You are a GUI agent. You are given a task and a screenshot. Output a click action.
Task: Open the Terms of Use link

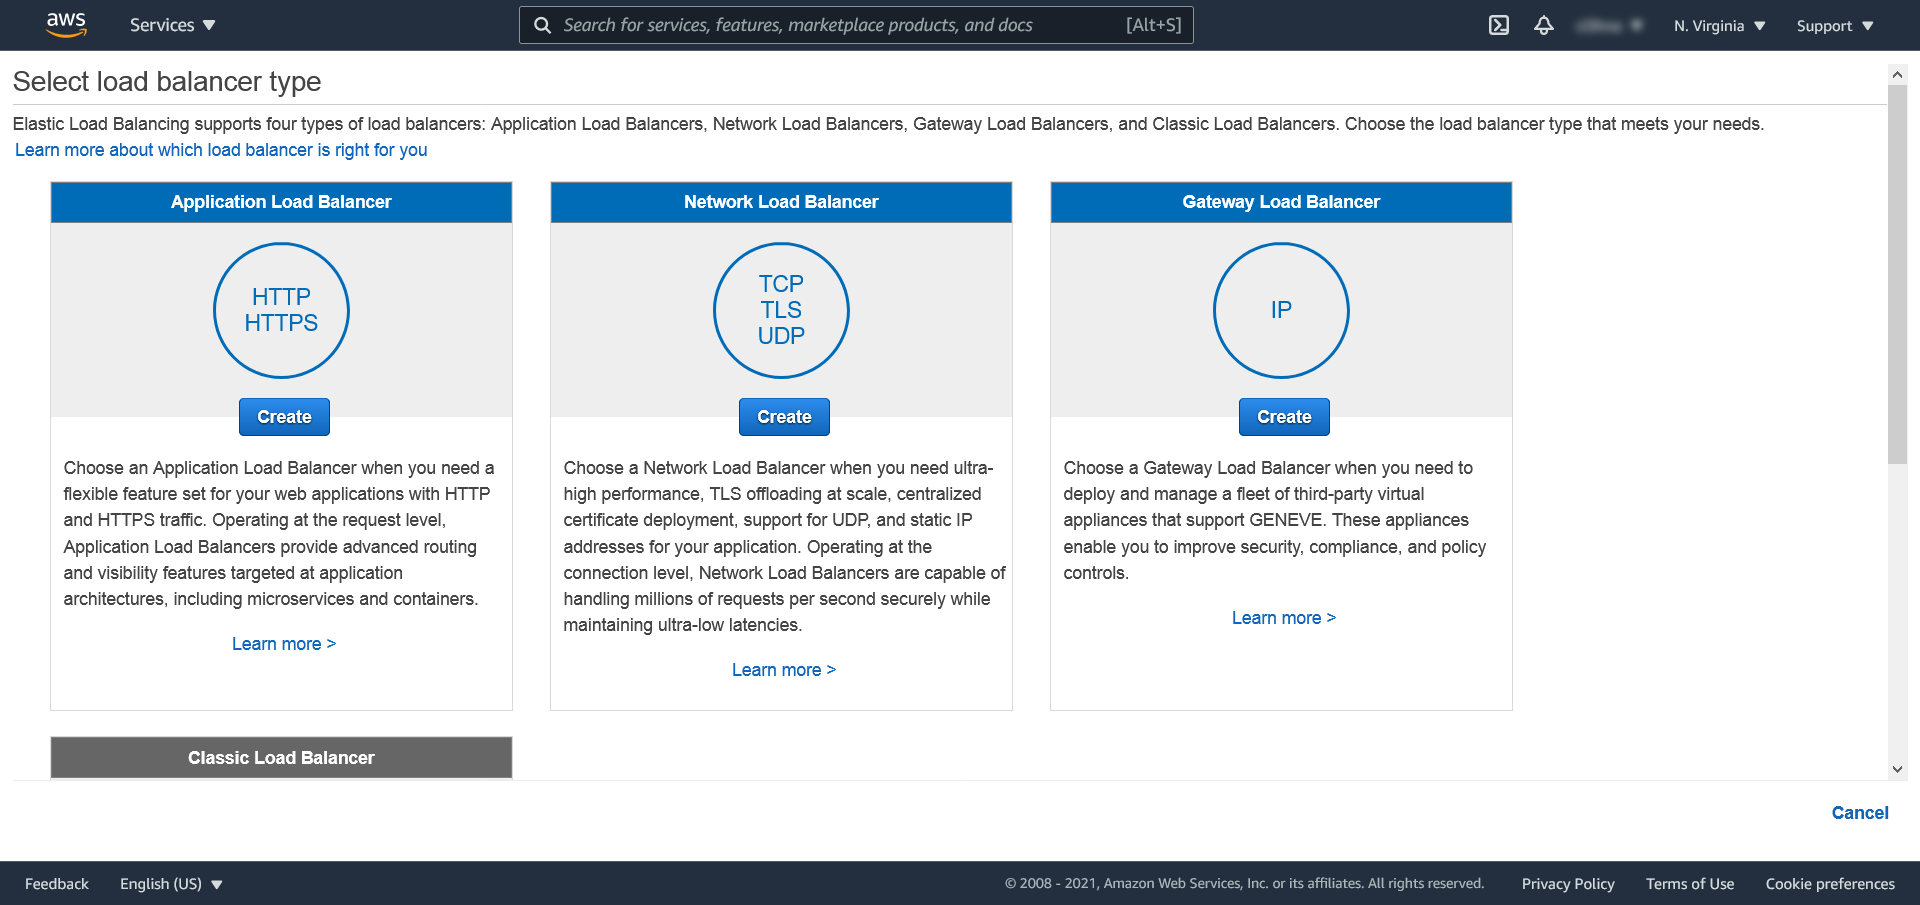pos(1690,884)
